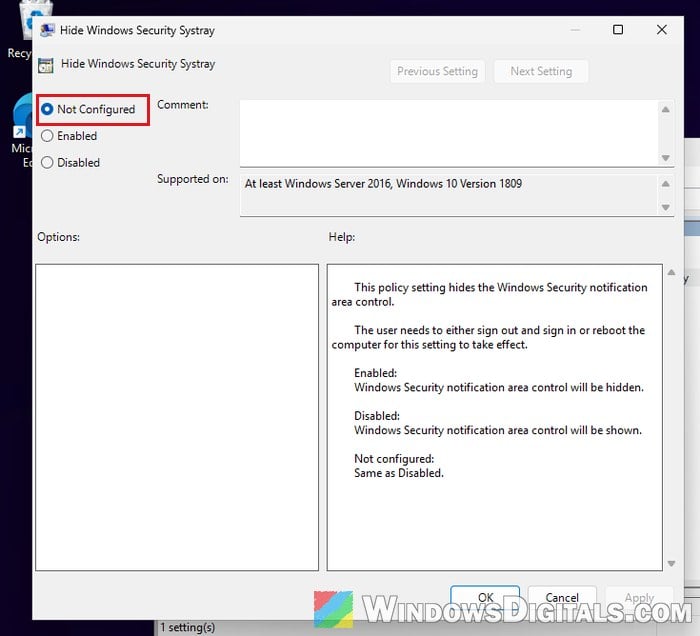The image size is (700, 636).
Task: Click the Help pane scroll up arrow
Action: (671, 272)
